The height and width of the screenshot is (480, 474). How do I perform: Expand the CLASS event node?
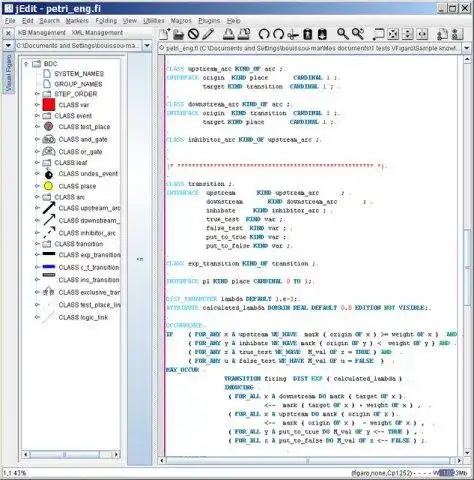pyautogui.click(x=37, y=116)
